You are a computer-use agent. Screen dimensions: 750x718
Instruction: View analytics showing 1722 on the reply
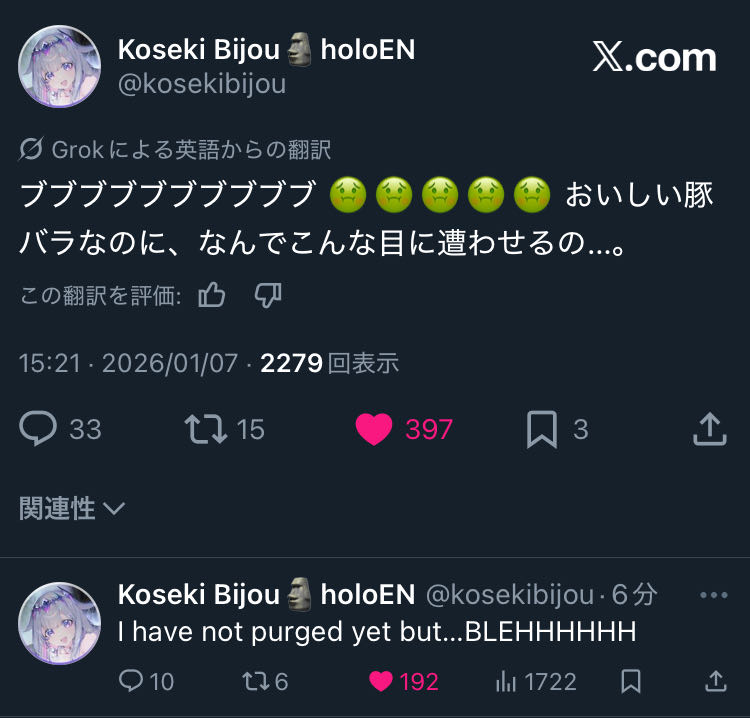click(x=536, y=681)
